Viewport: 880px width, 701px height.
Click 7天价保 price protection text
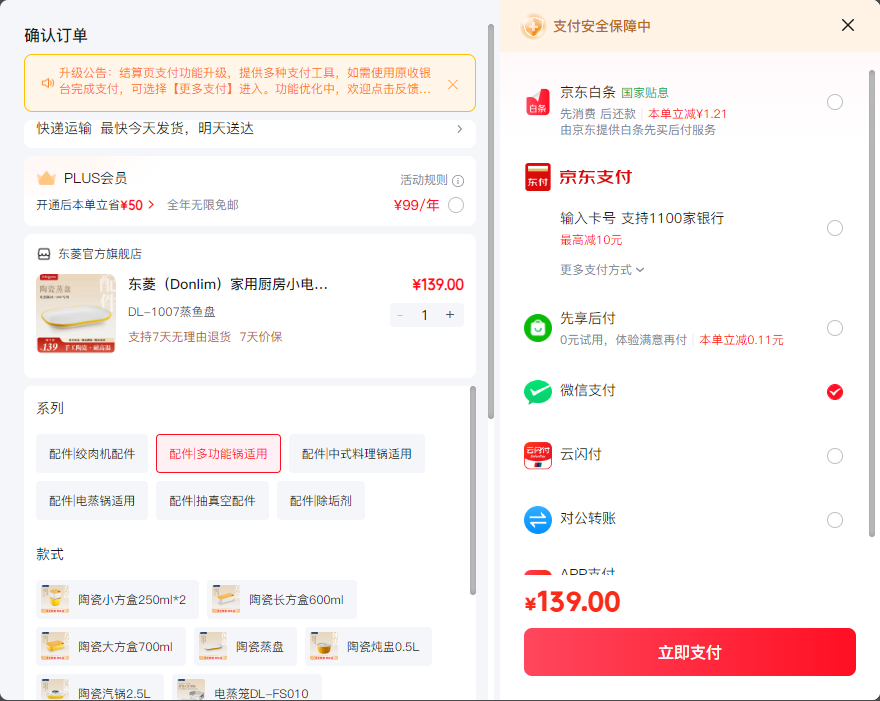click(x=261, y=337)
